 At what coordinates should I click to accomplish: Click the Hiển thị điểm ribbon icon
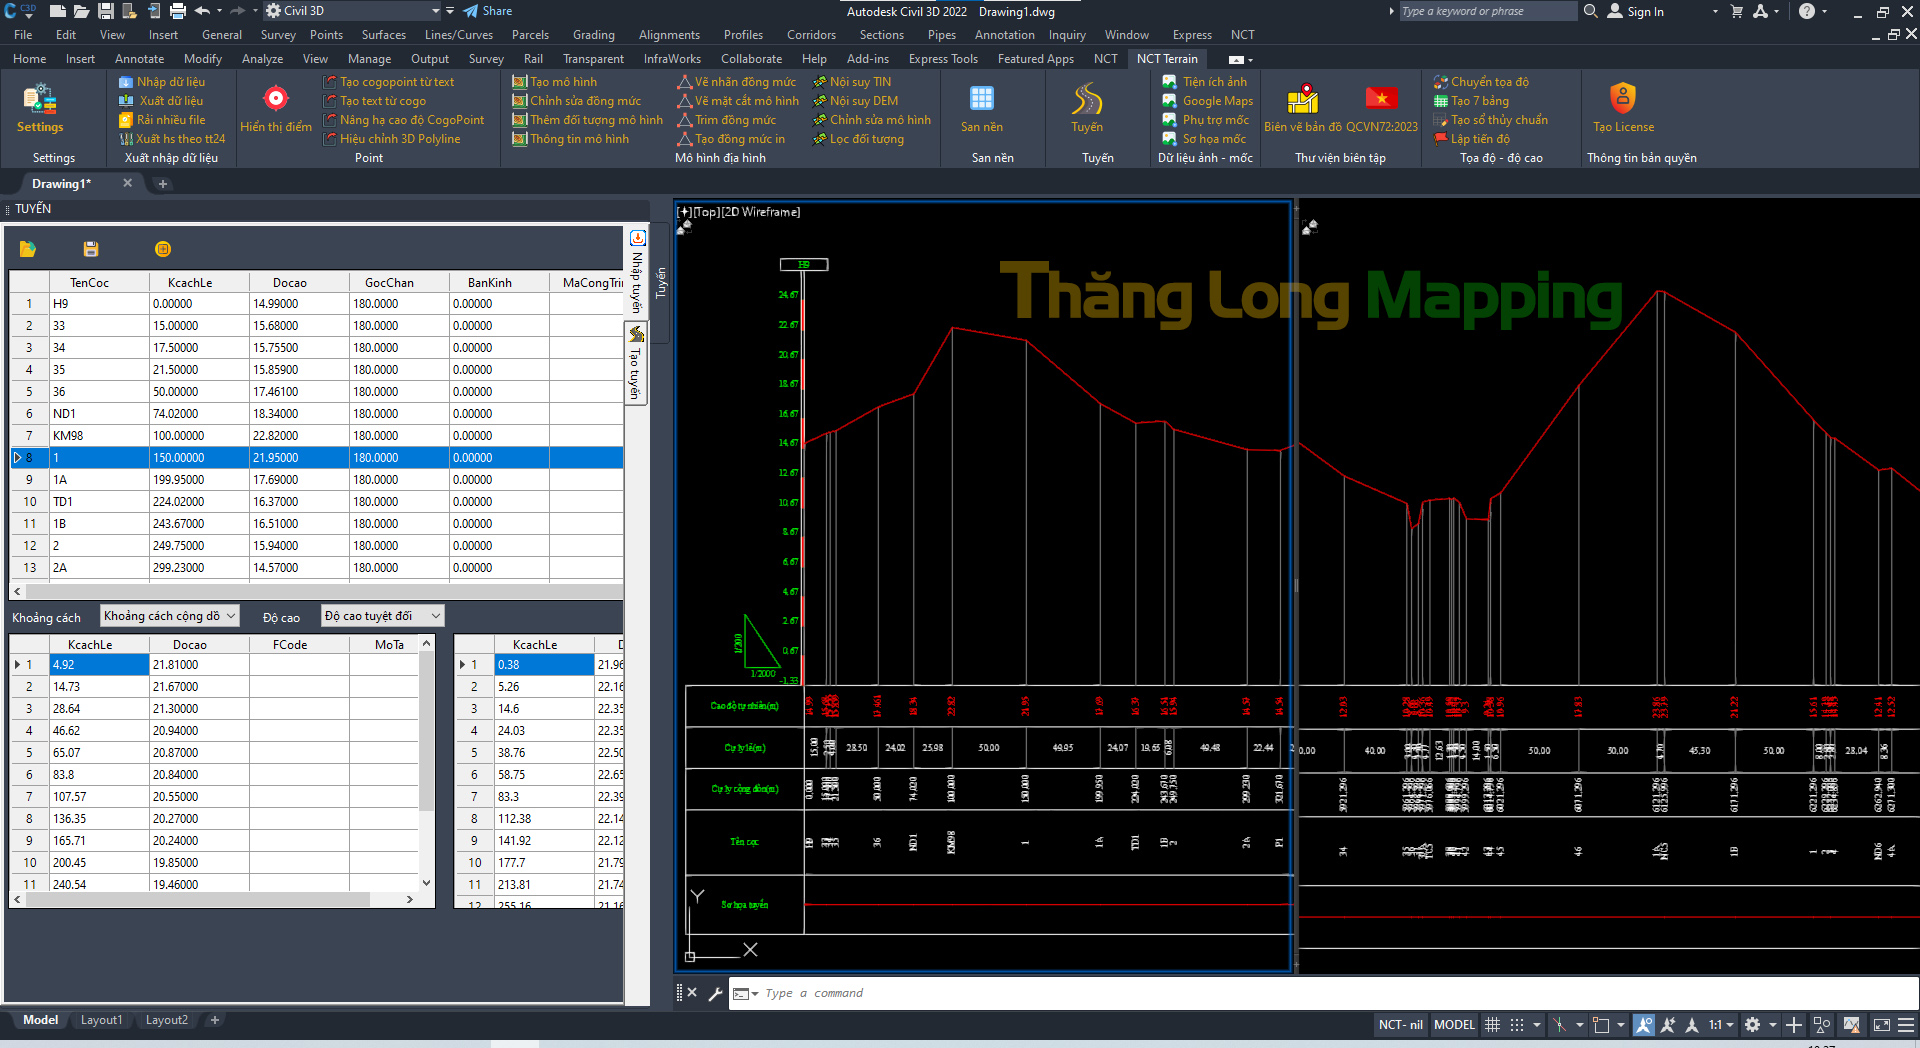point(275,100)
